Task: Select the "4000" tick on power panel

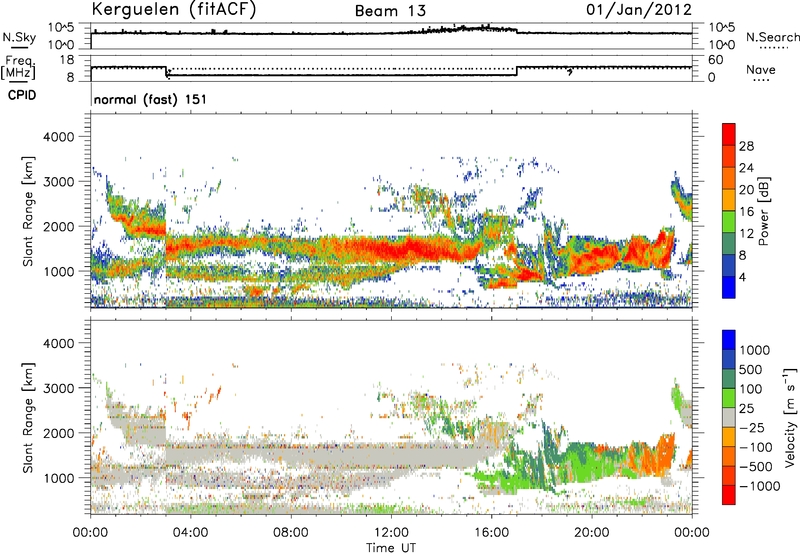Action: click(58, 137)
